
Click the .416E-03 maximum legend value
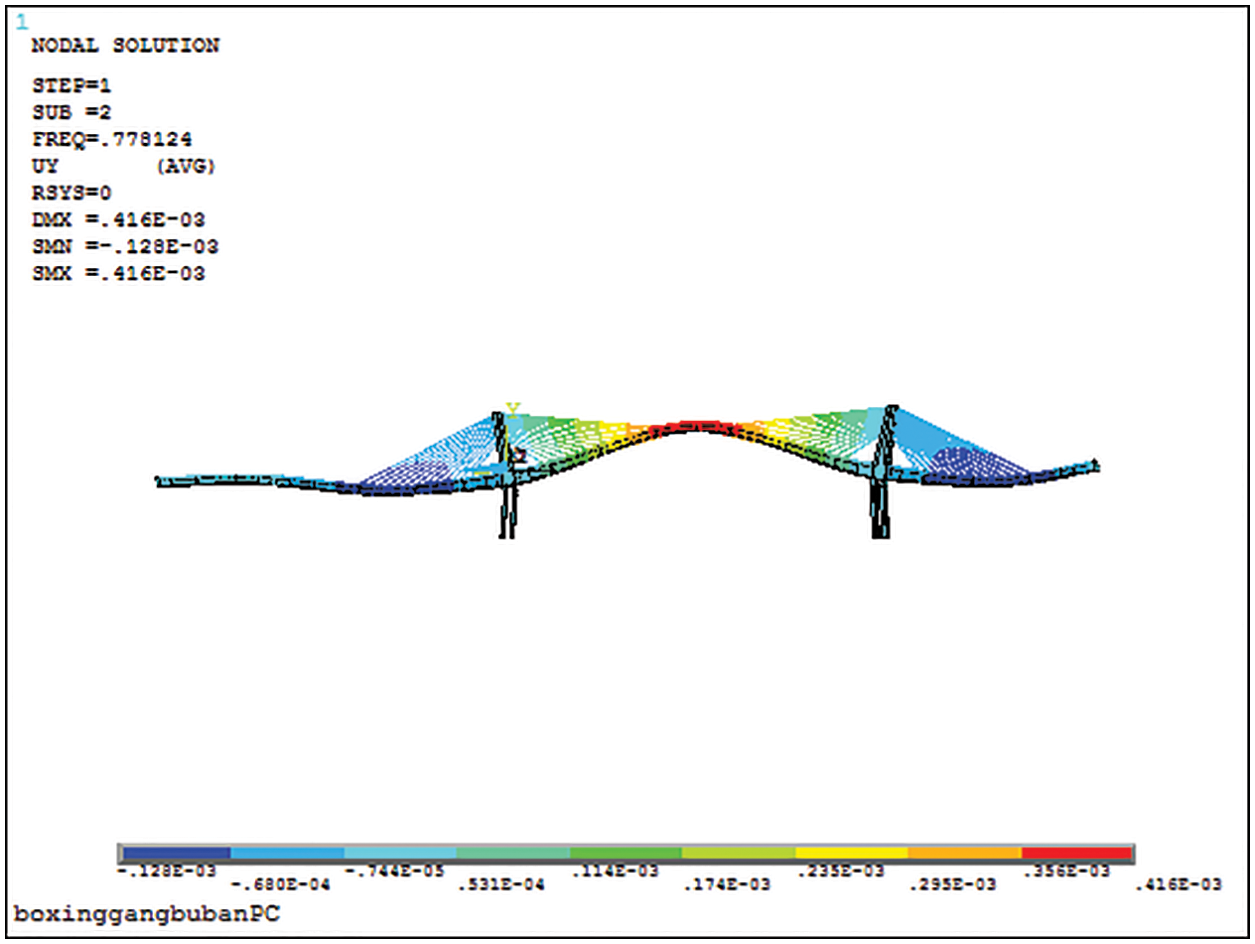[1179, 885]
